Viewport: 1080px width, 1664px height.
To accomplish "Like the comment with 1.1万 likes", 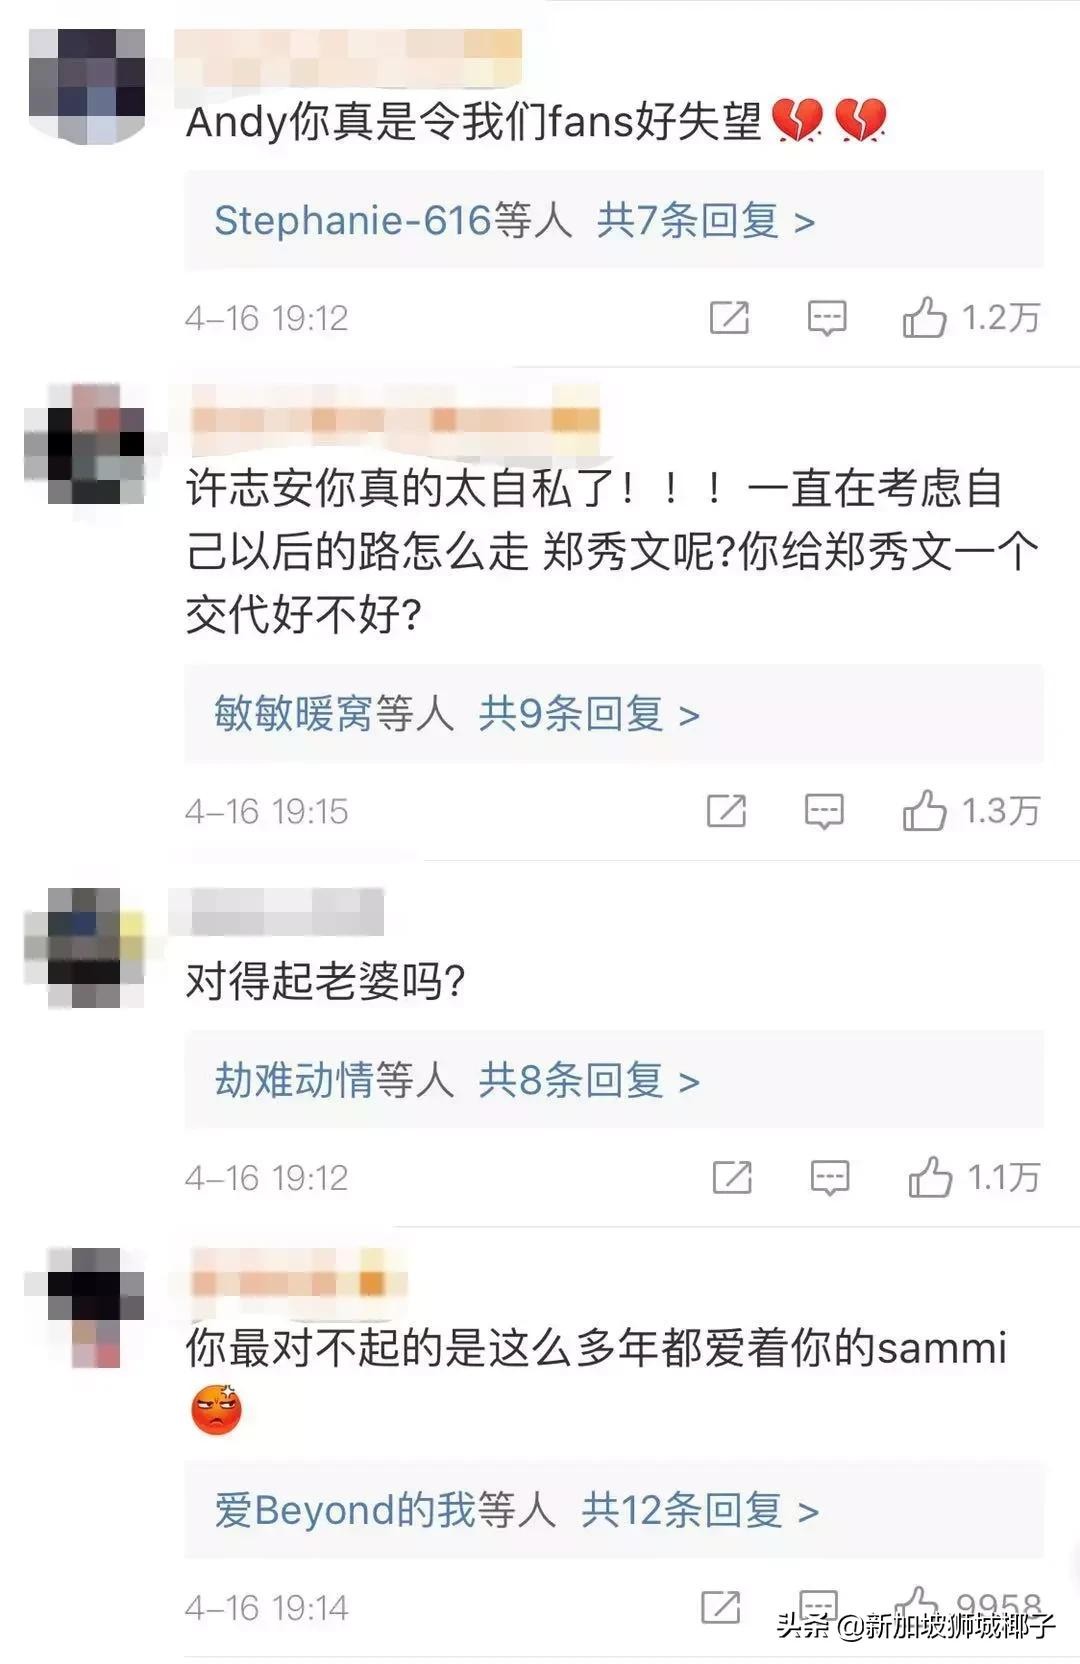I will [x=930, y=1177].
